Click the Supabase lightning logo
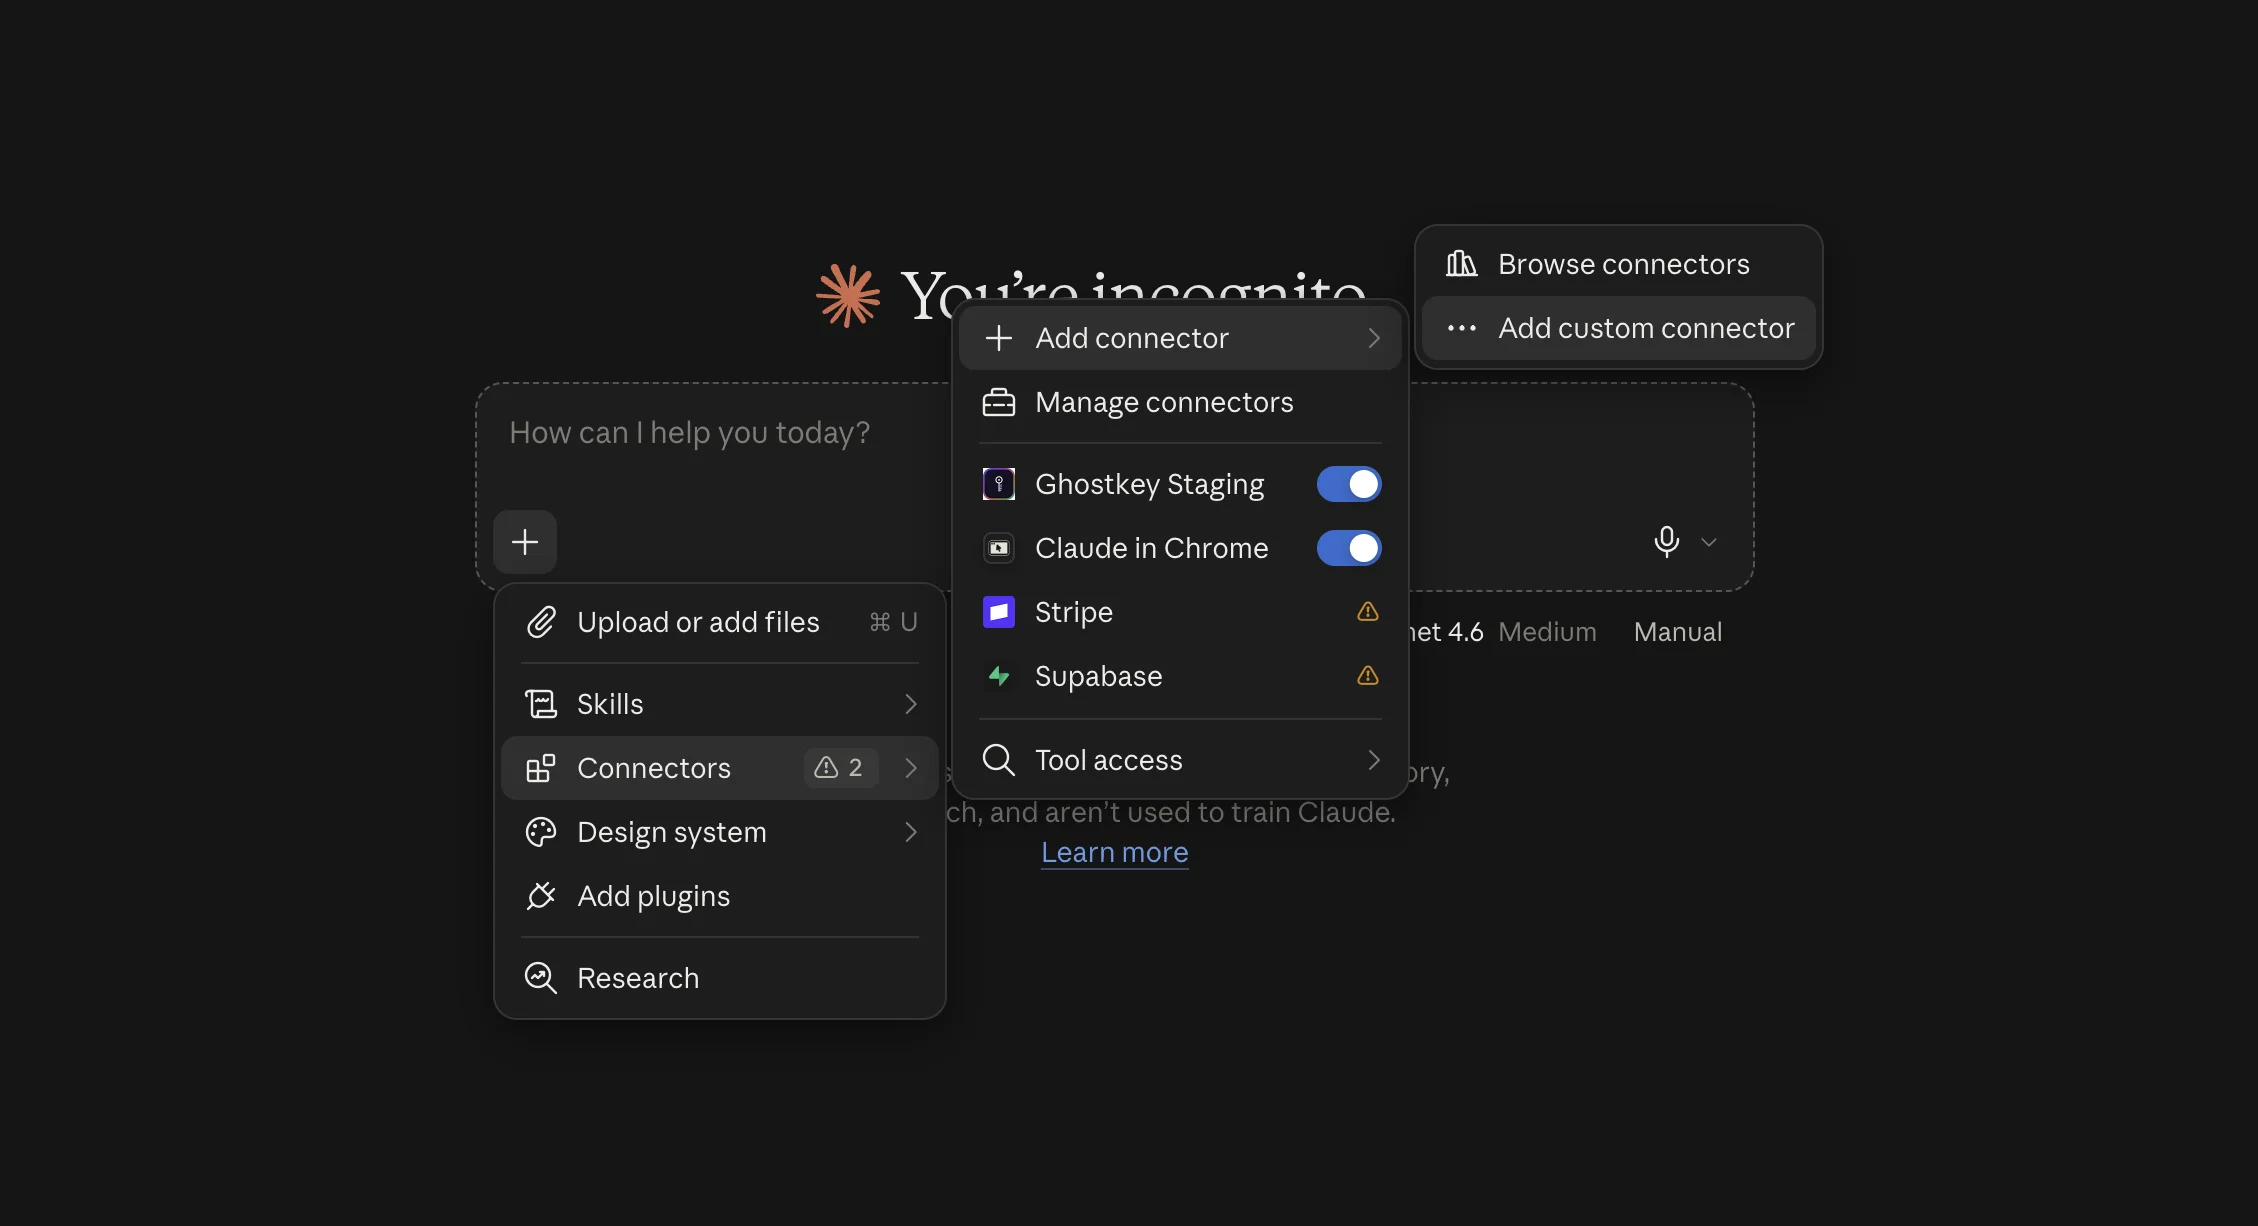 coord(999,676)
